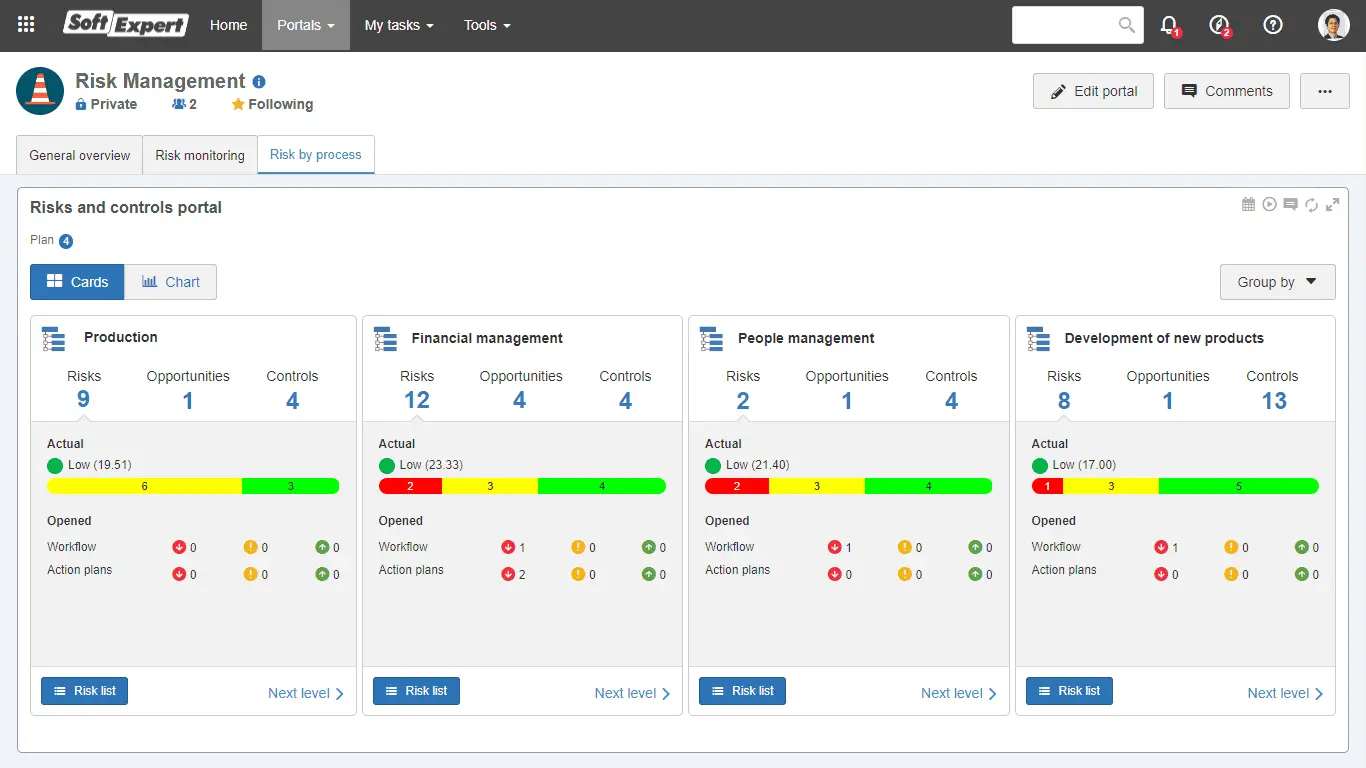Expand the widget to fullscreen

point(1332,205)
